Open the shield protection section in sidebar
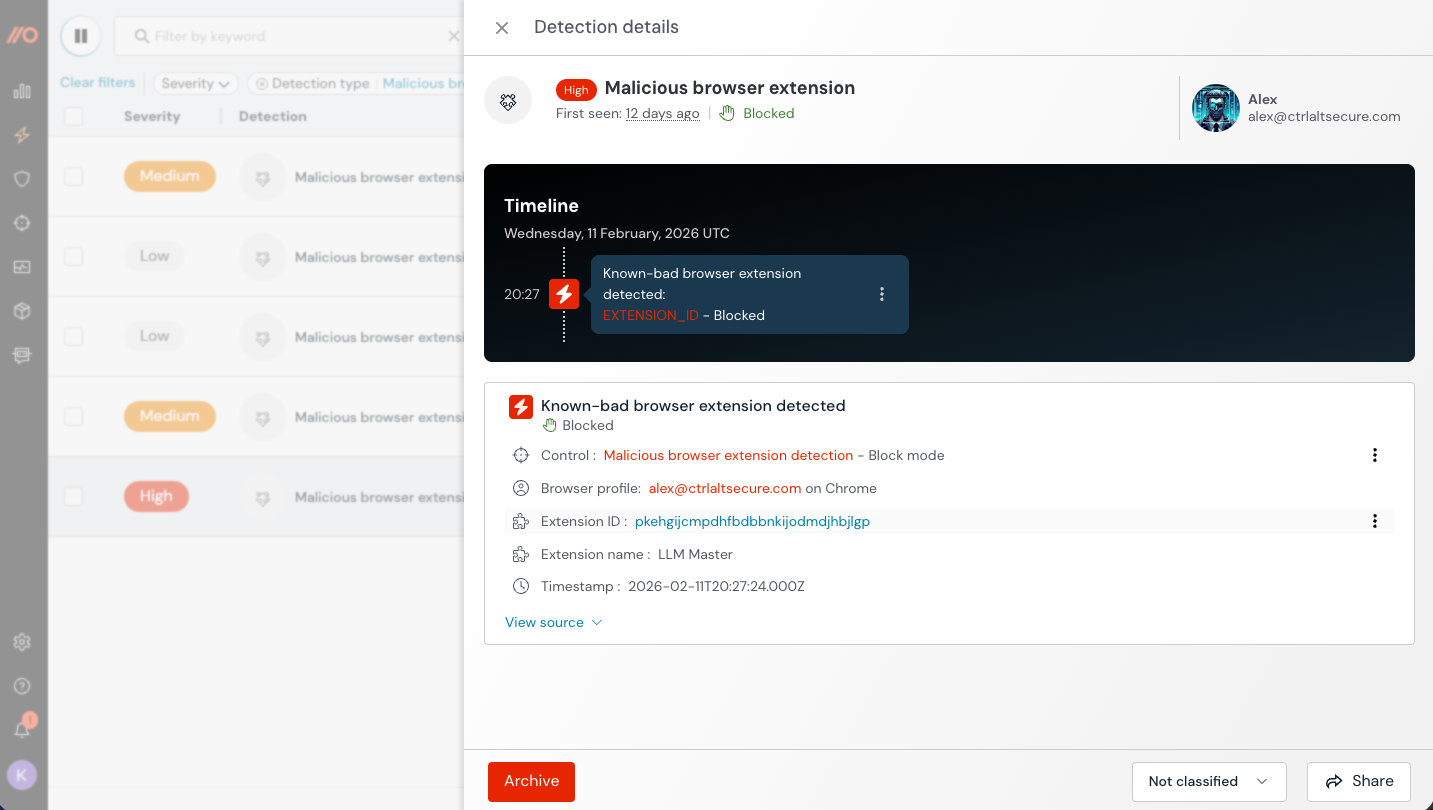Viewport: 1433px width, 810px height. coord(22,178)
